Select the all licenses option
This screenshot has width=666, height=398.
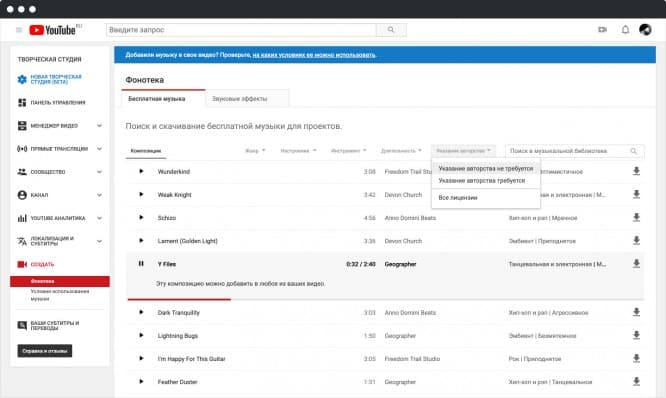coord(485,198)
